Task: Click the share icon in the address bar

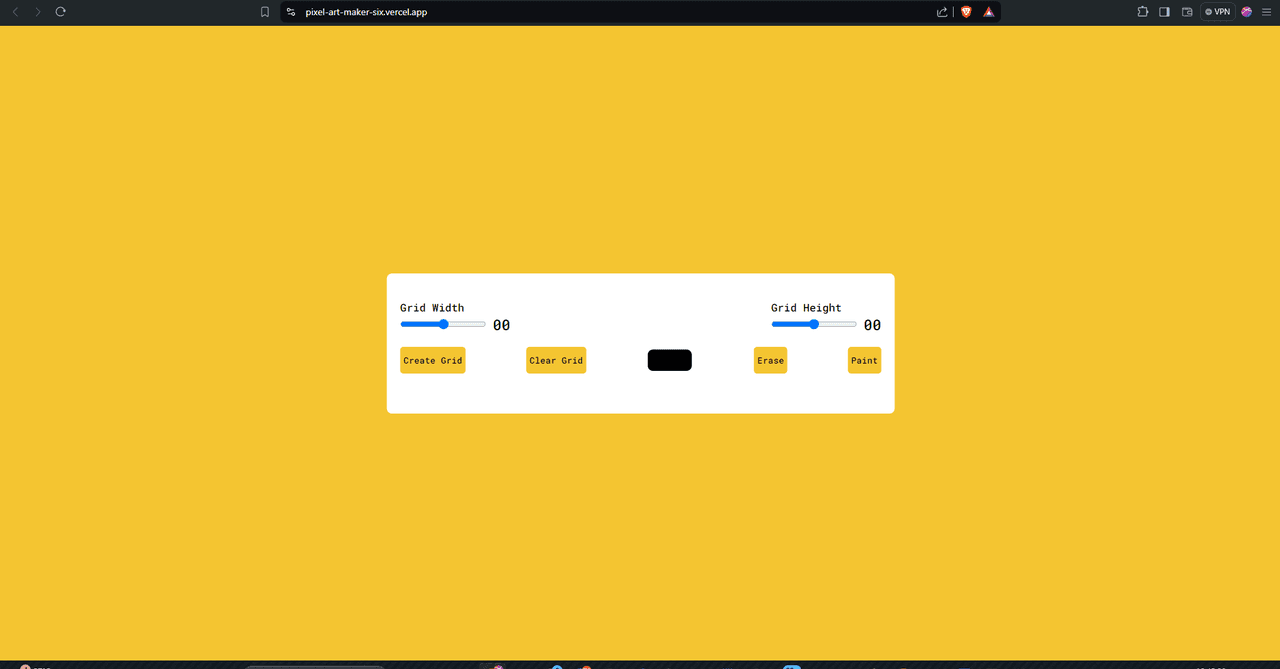Action: coord(942,12)
